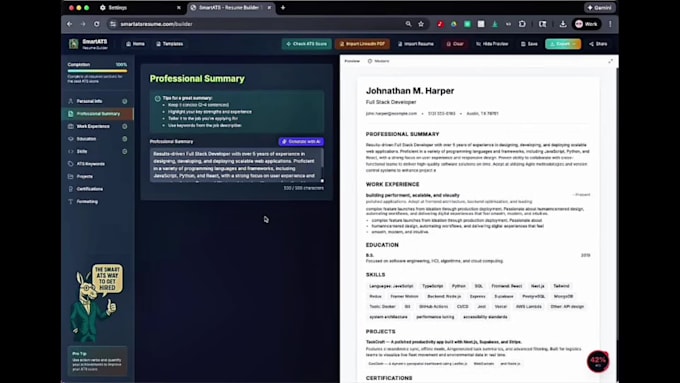Click the Share button
This screenshot has height=383, width=680.
(x=598, y=44)
